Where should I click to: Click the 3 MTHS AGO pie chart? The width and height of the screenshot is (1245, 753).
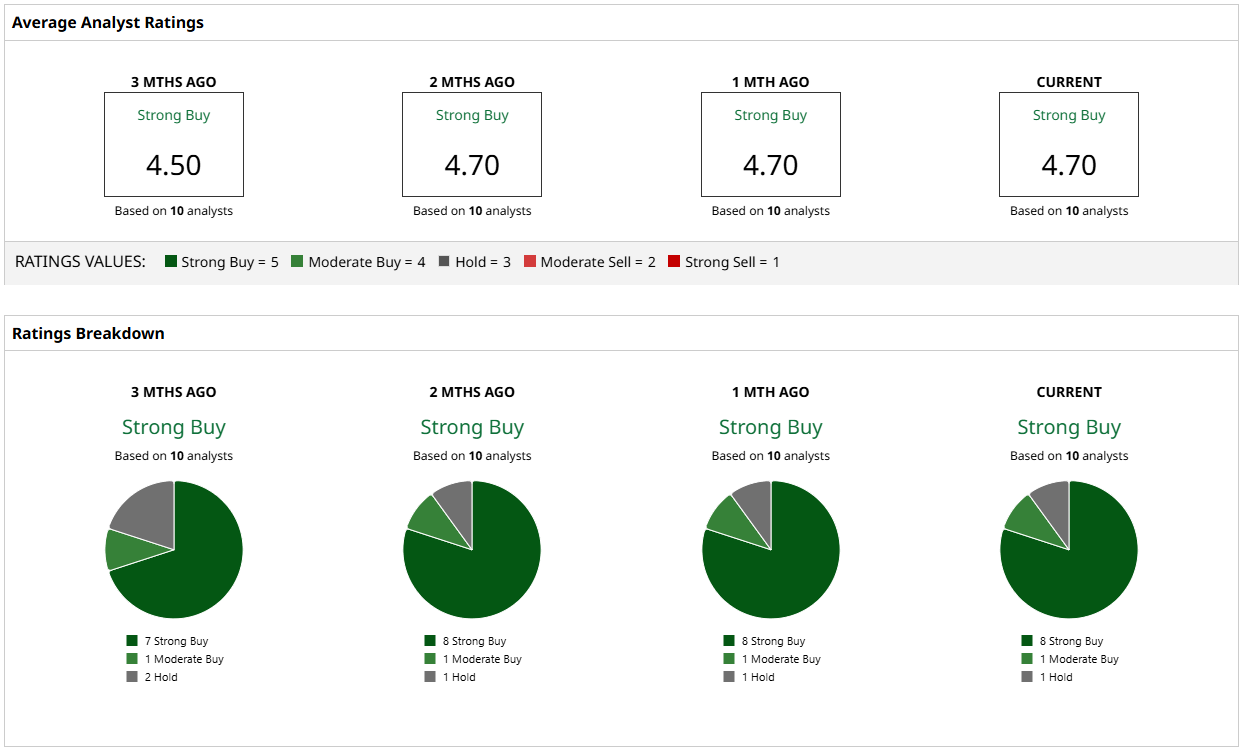point(174,550)
